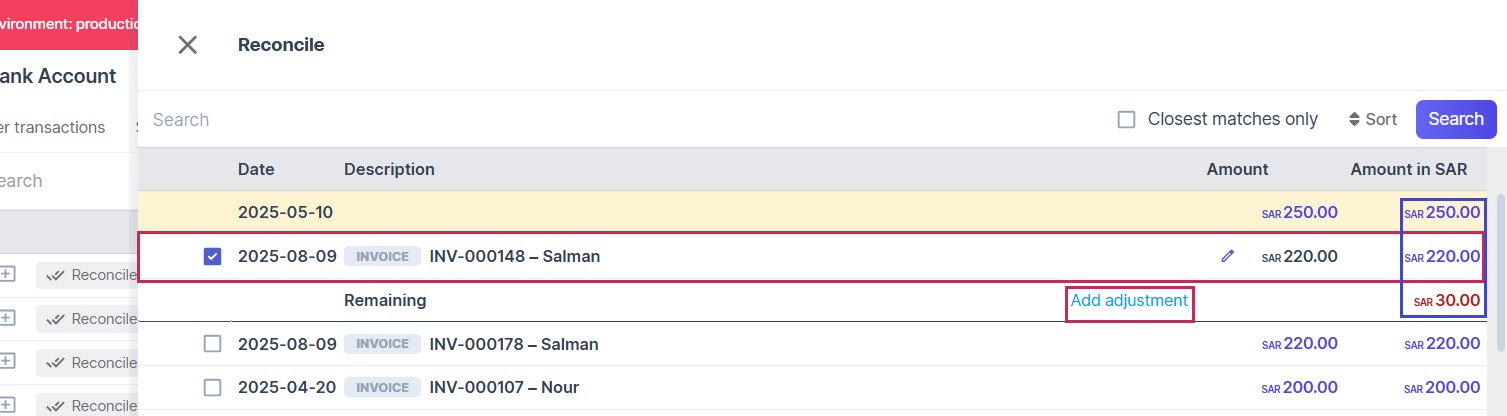Switch to the transactions tab in background
Screen dimensions: 1507x416
[x=50, y=128]
